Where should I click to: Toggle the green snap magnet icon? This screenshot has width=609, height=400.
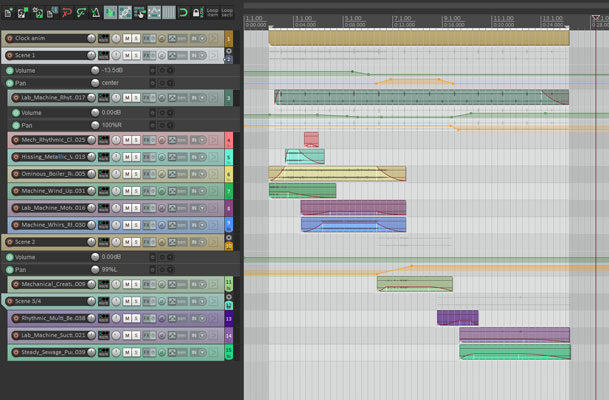point(183,13)
